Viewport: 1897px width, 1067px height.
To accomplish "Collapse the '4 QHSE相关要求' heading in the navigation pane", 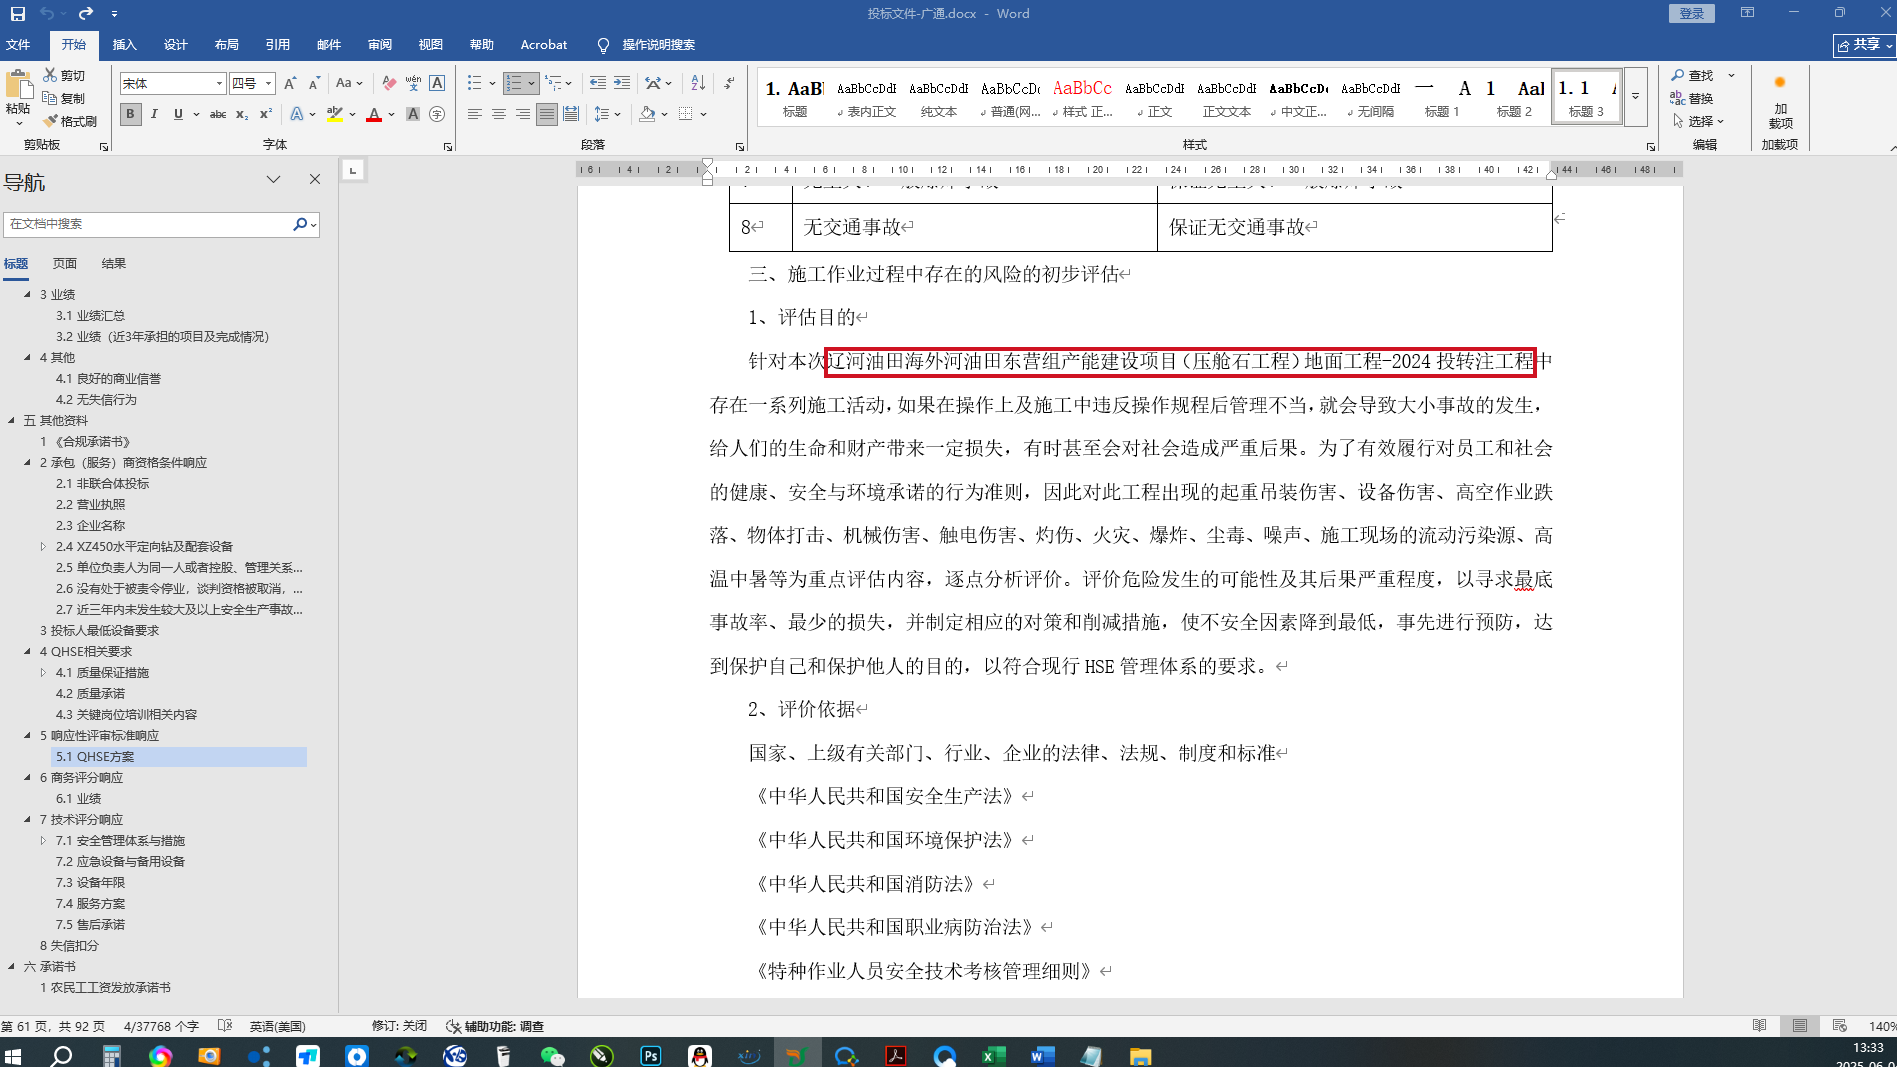I will click(x=27, y=651).
